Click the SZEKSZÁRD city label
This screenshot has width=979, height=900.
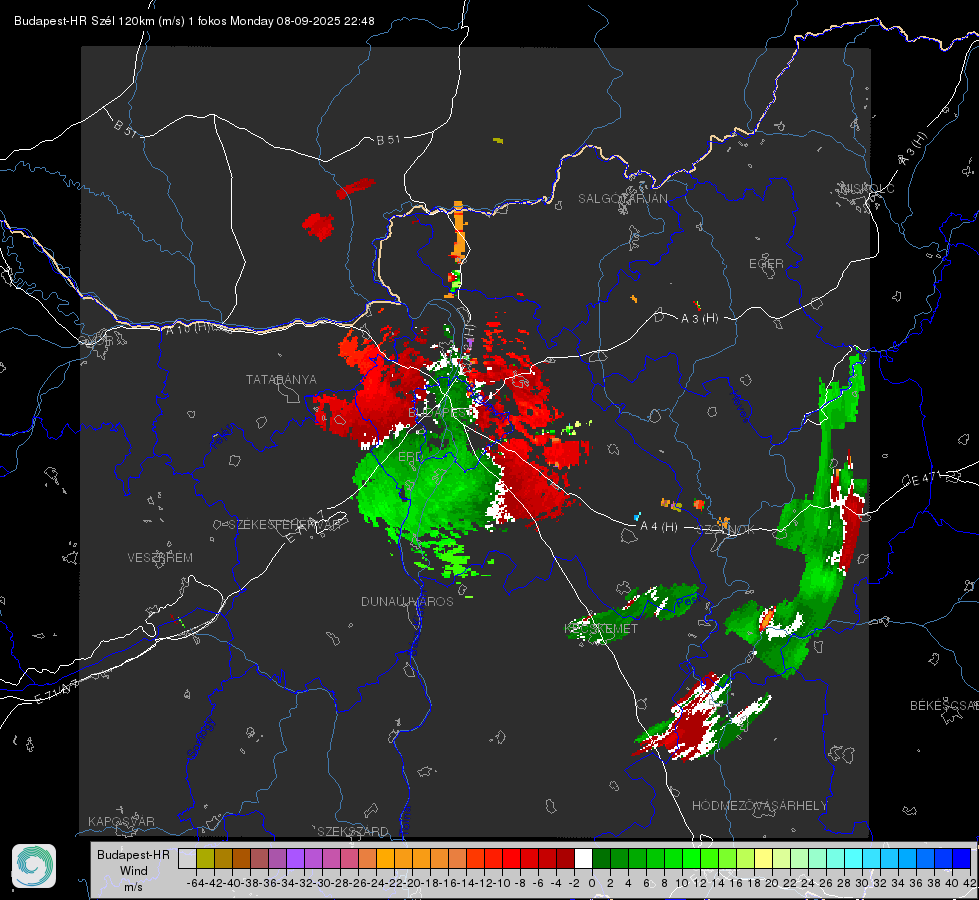(x=353, y=831)
